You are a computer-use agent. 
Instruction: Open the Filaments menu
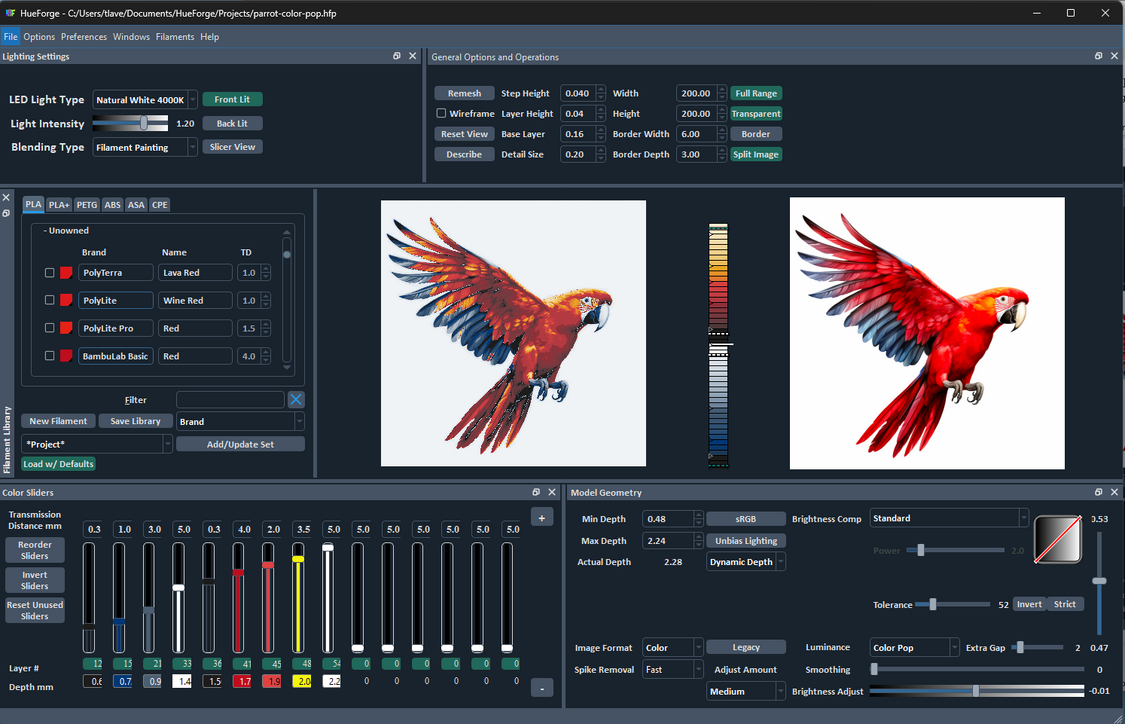point(175,36)
